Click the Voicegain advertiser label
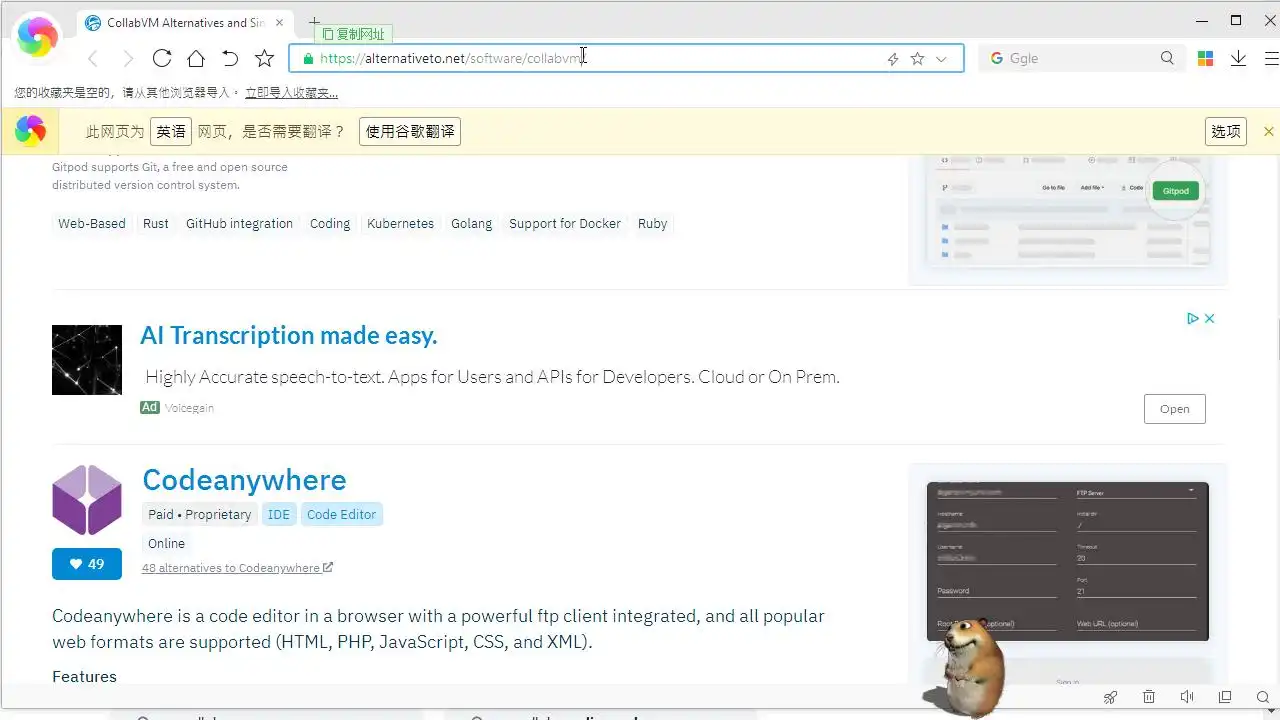This screenshot has width=1280, height=720. point(189,408)
